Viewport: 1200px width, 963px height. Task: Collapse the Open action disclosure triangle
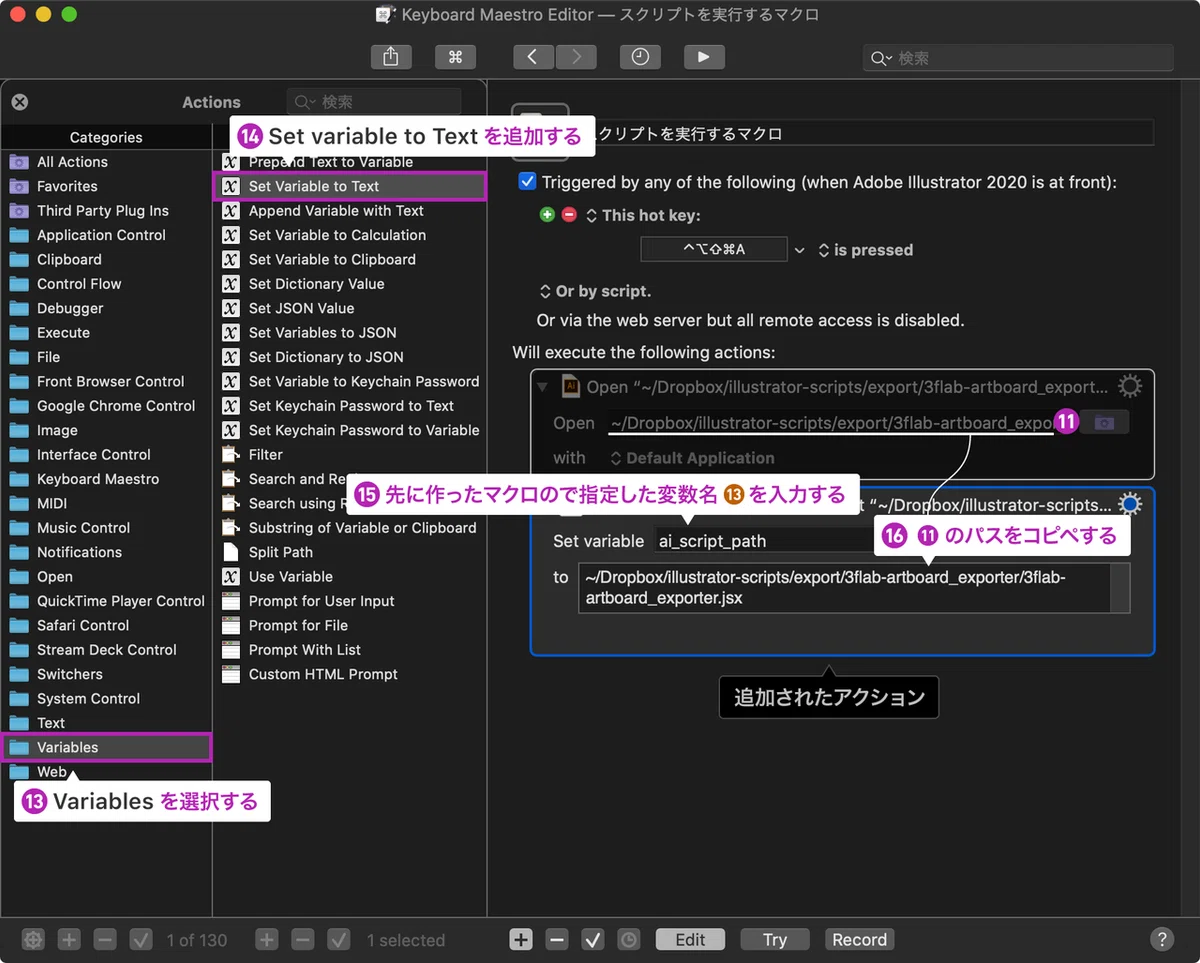click(543, 387)
